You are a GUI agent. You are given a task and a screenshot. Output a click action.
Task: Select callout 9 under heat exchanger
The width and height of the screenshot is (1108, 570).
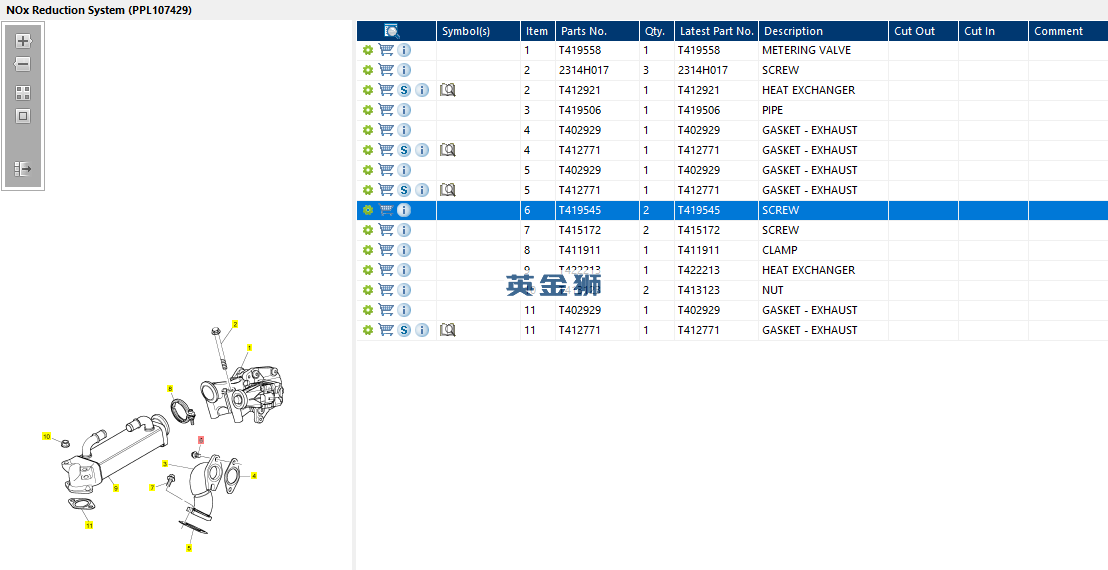tap(116, 488)
